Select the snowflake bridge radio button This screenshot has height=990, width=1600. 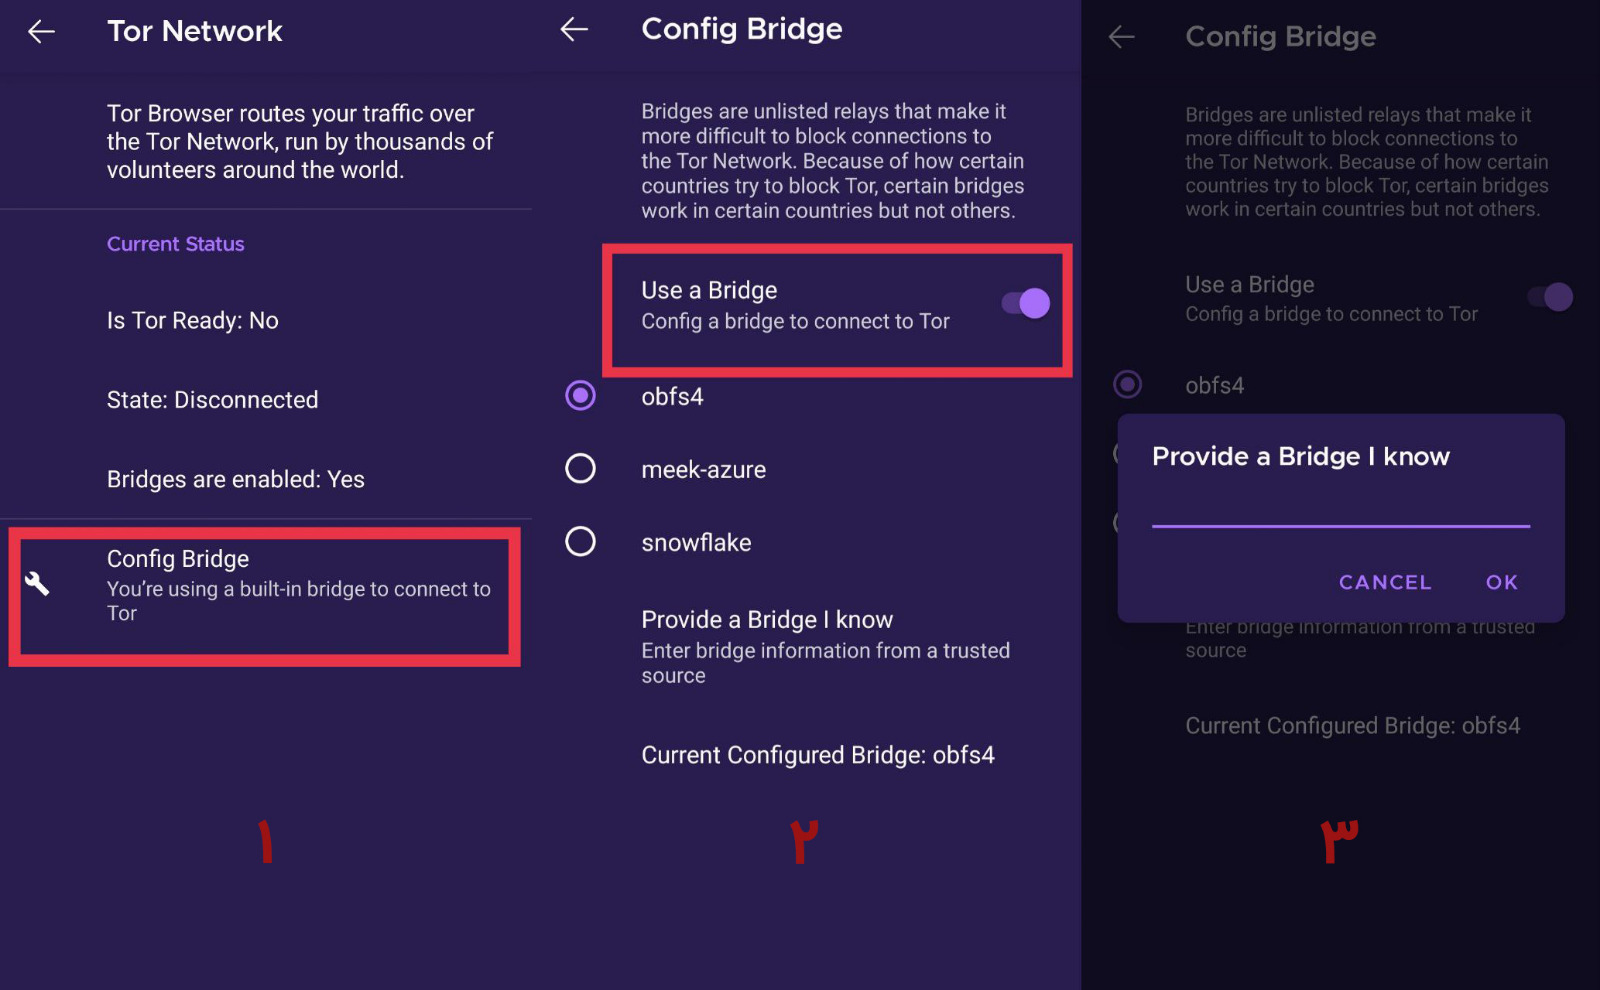[580, 541]
